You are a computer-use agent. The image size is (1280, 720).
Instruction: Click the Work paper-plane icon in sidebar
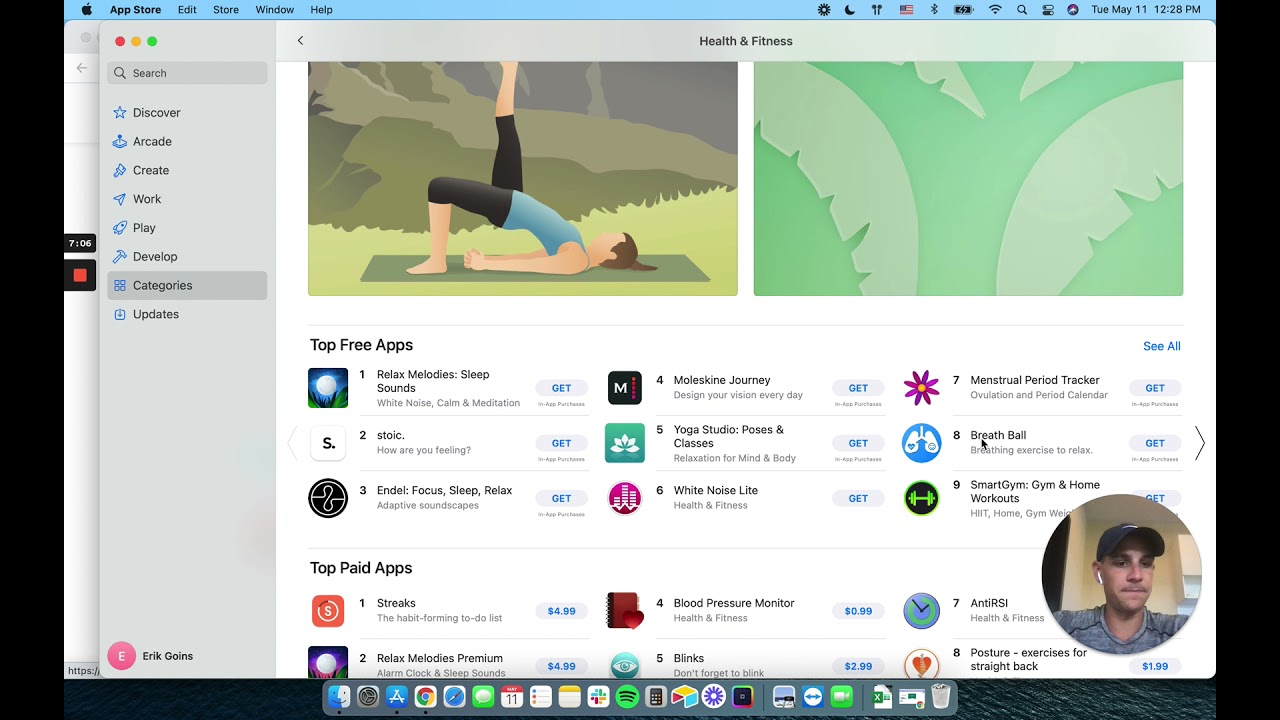click(120, 199)
